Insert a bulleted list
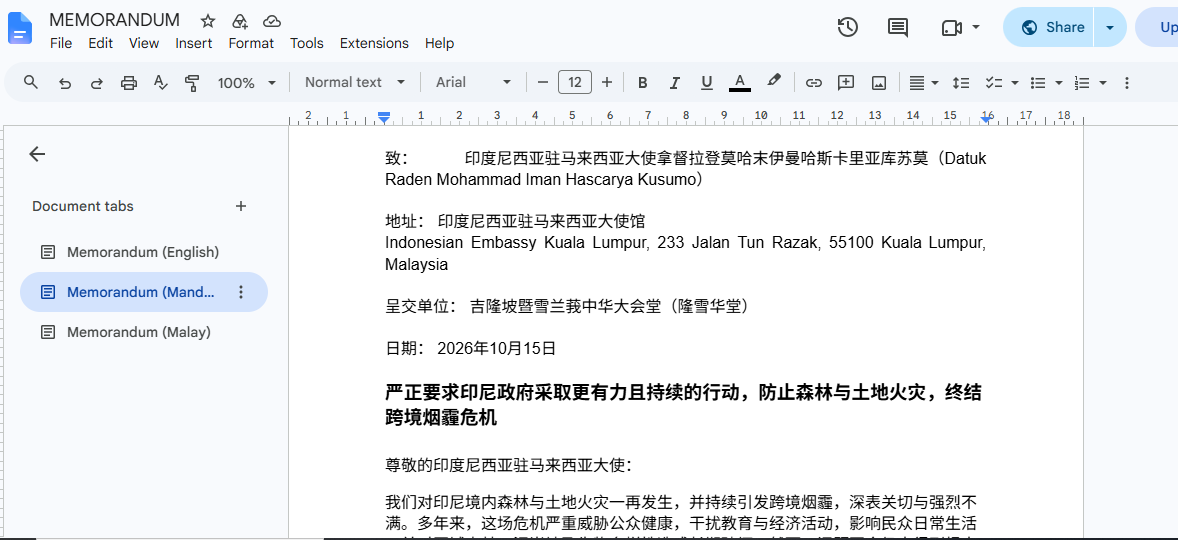Viewport: 1178px width, 540px height. tap(1038, 83)
